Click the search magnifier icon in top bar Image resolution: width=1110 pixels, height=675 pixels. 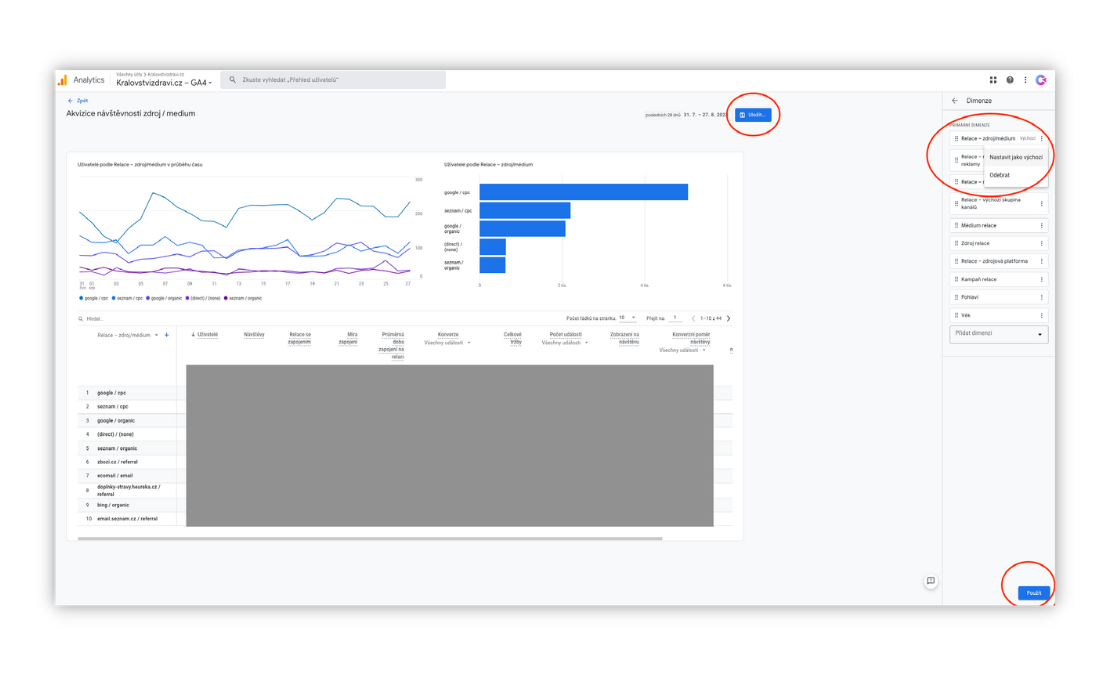click(232, 80)
